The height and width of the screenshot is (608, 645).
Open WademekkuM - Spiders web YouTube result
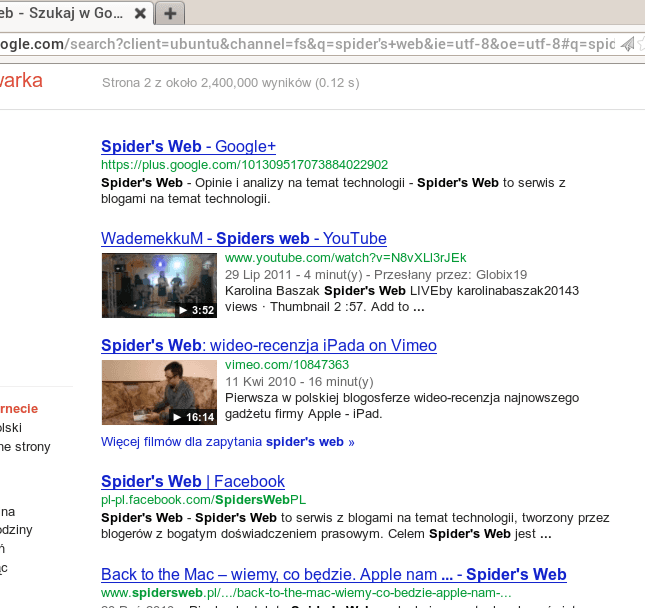click(x=244, y=239)
